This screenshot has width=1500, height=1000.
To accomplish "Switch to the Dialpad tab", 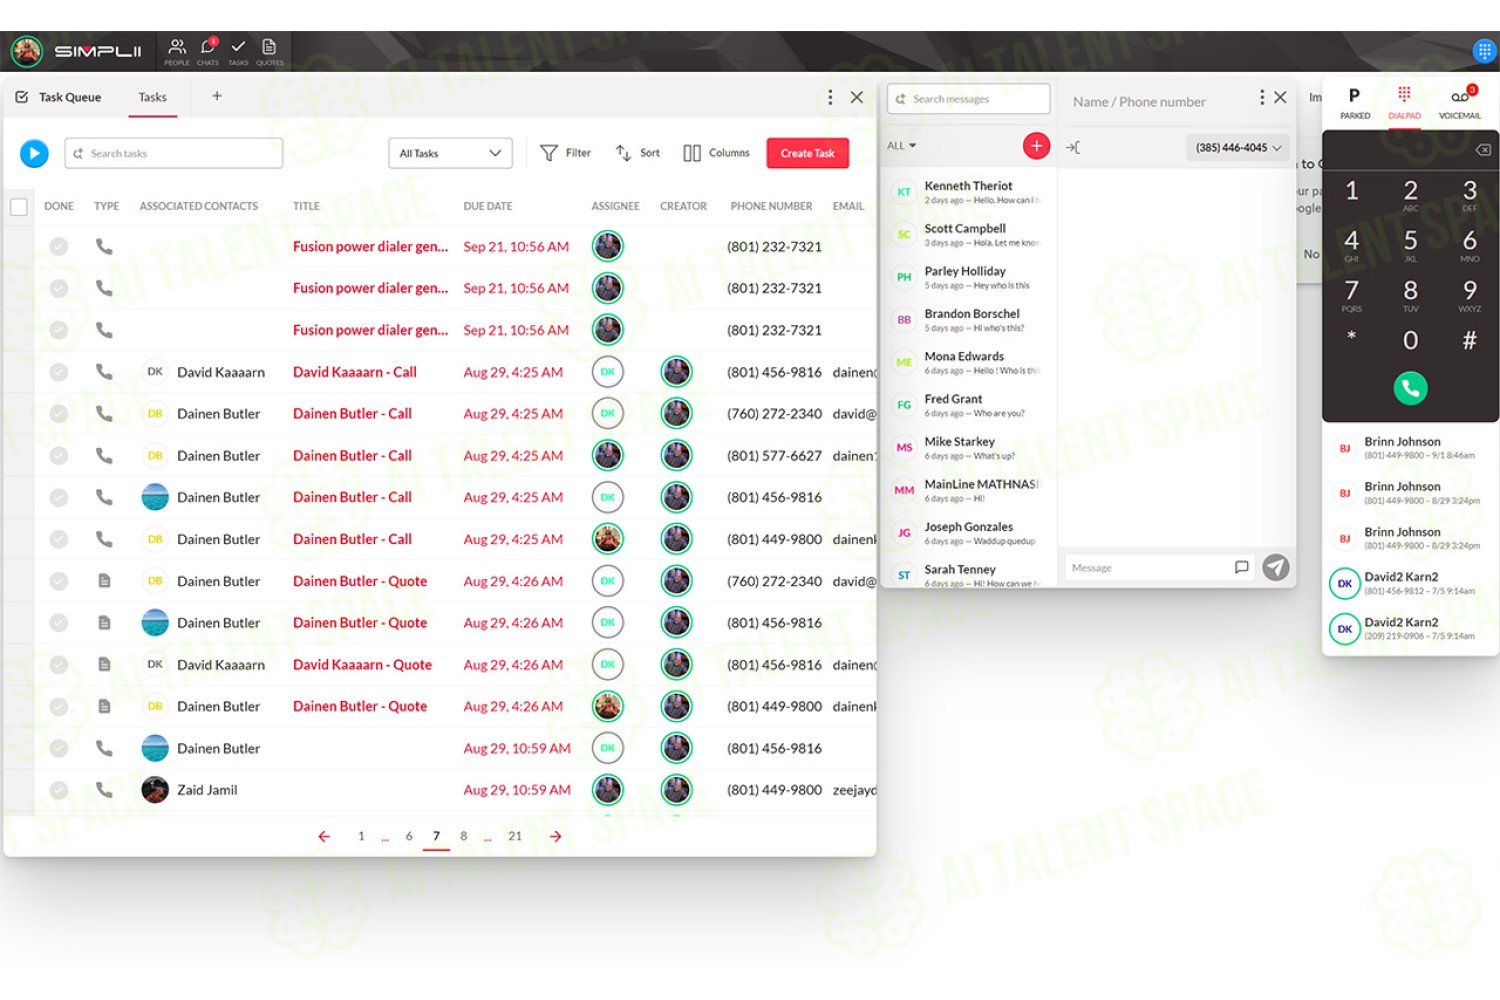I will [1404, 102].
